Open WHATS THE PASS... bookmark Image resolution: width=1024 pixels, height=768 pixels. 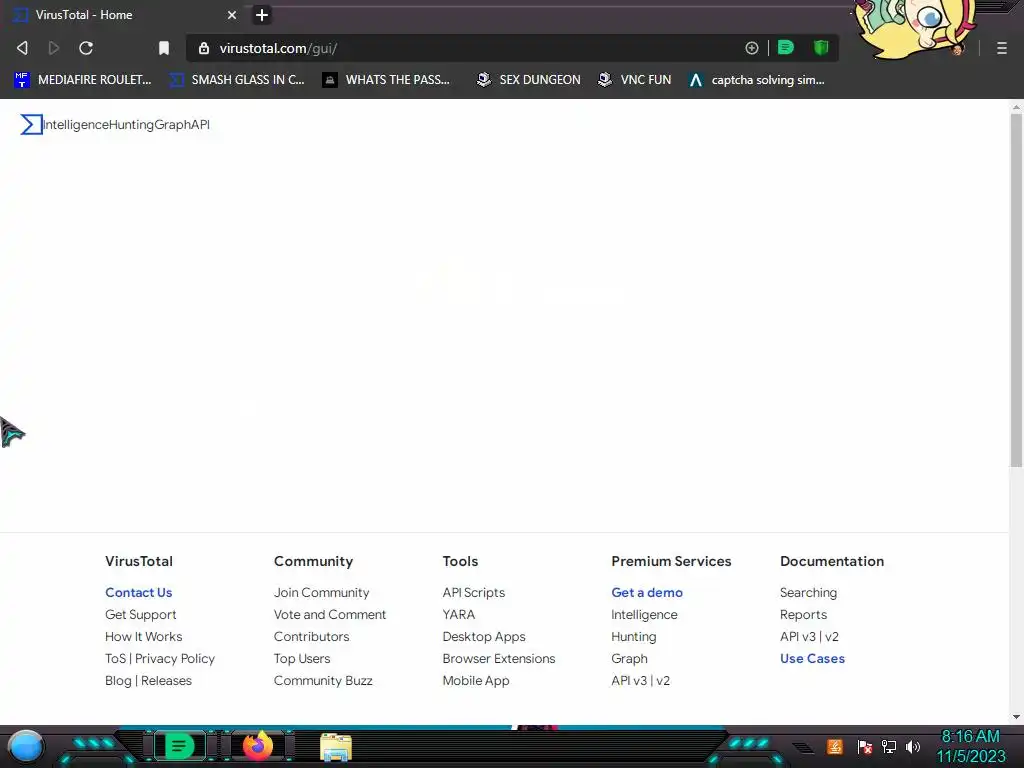386,80
